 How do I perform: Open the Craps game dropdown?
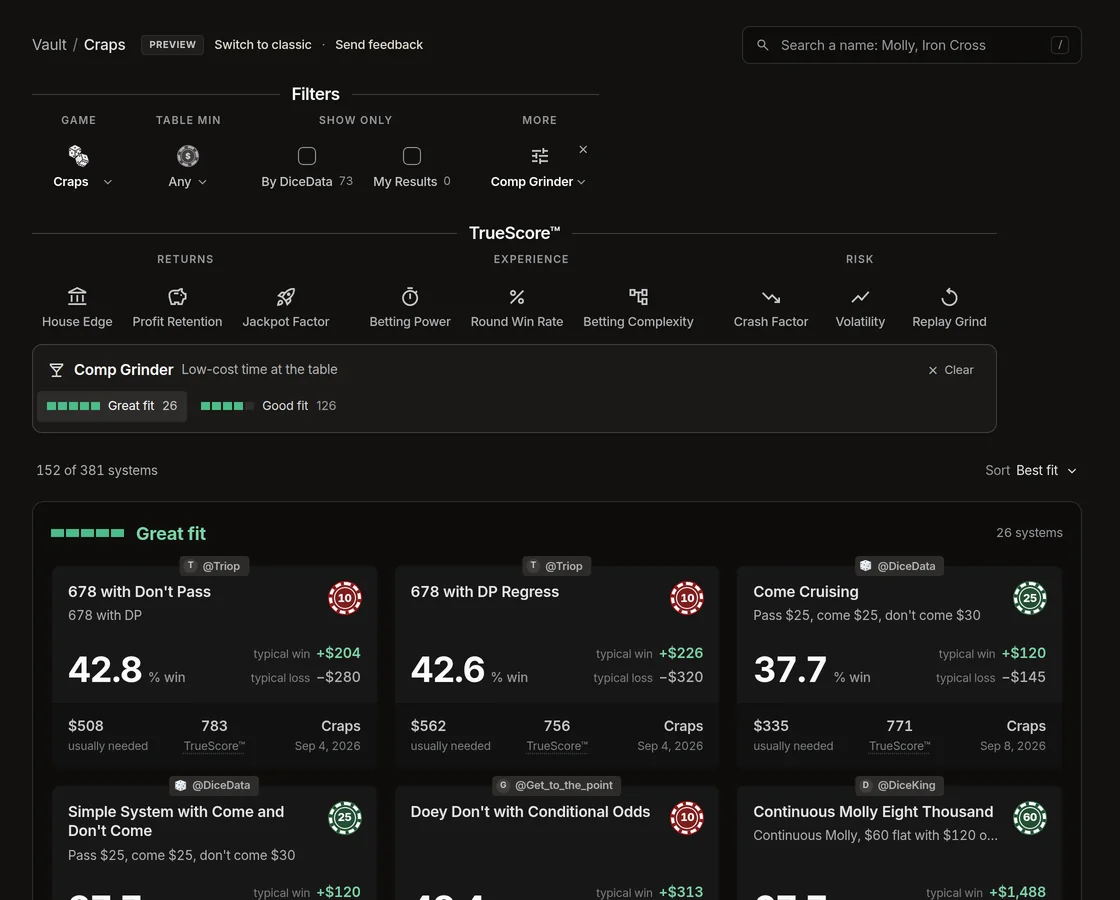[x=82, y=181]
